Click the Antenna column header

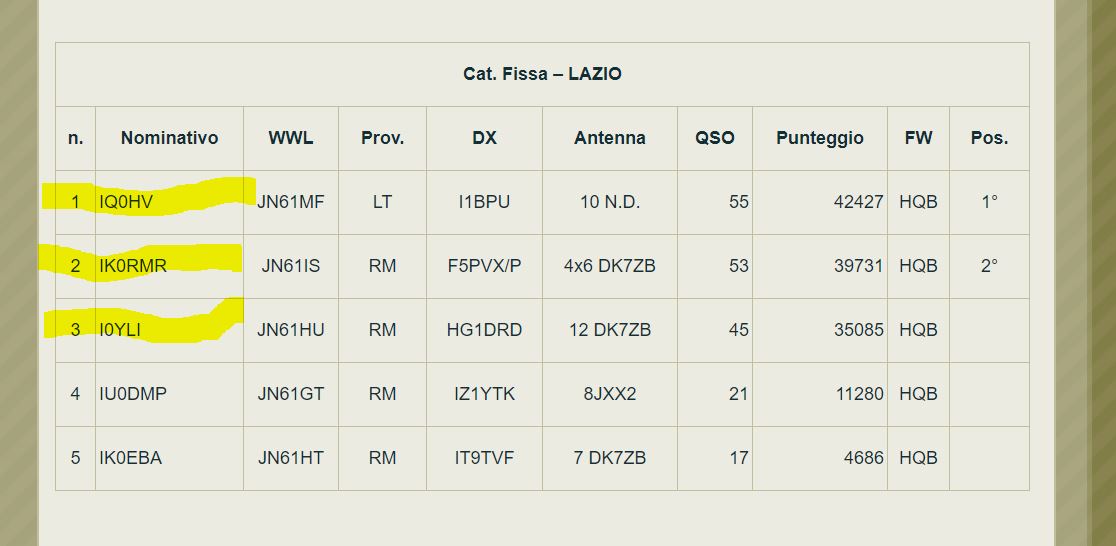click(609, 138)
